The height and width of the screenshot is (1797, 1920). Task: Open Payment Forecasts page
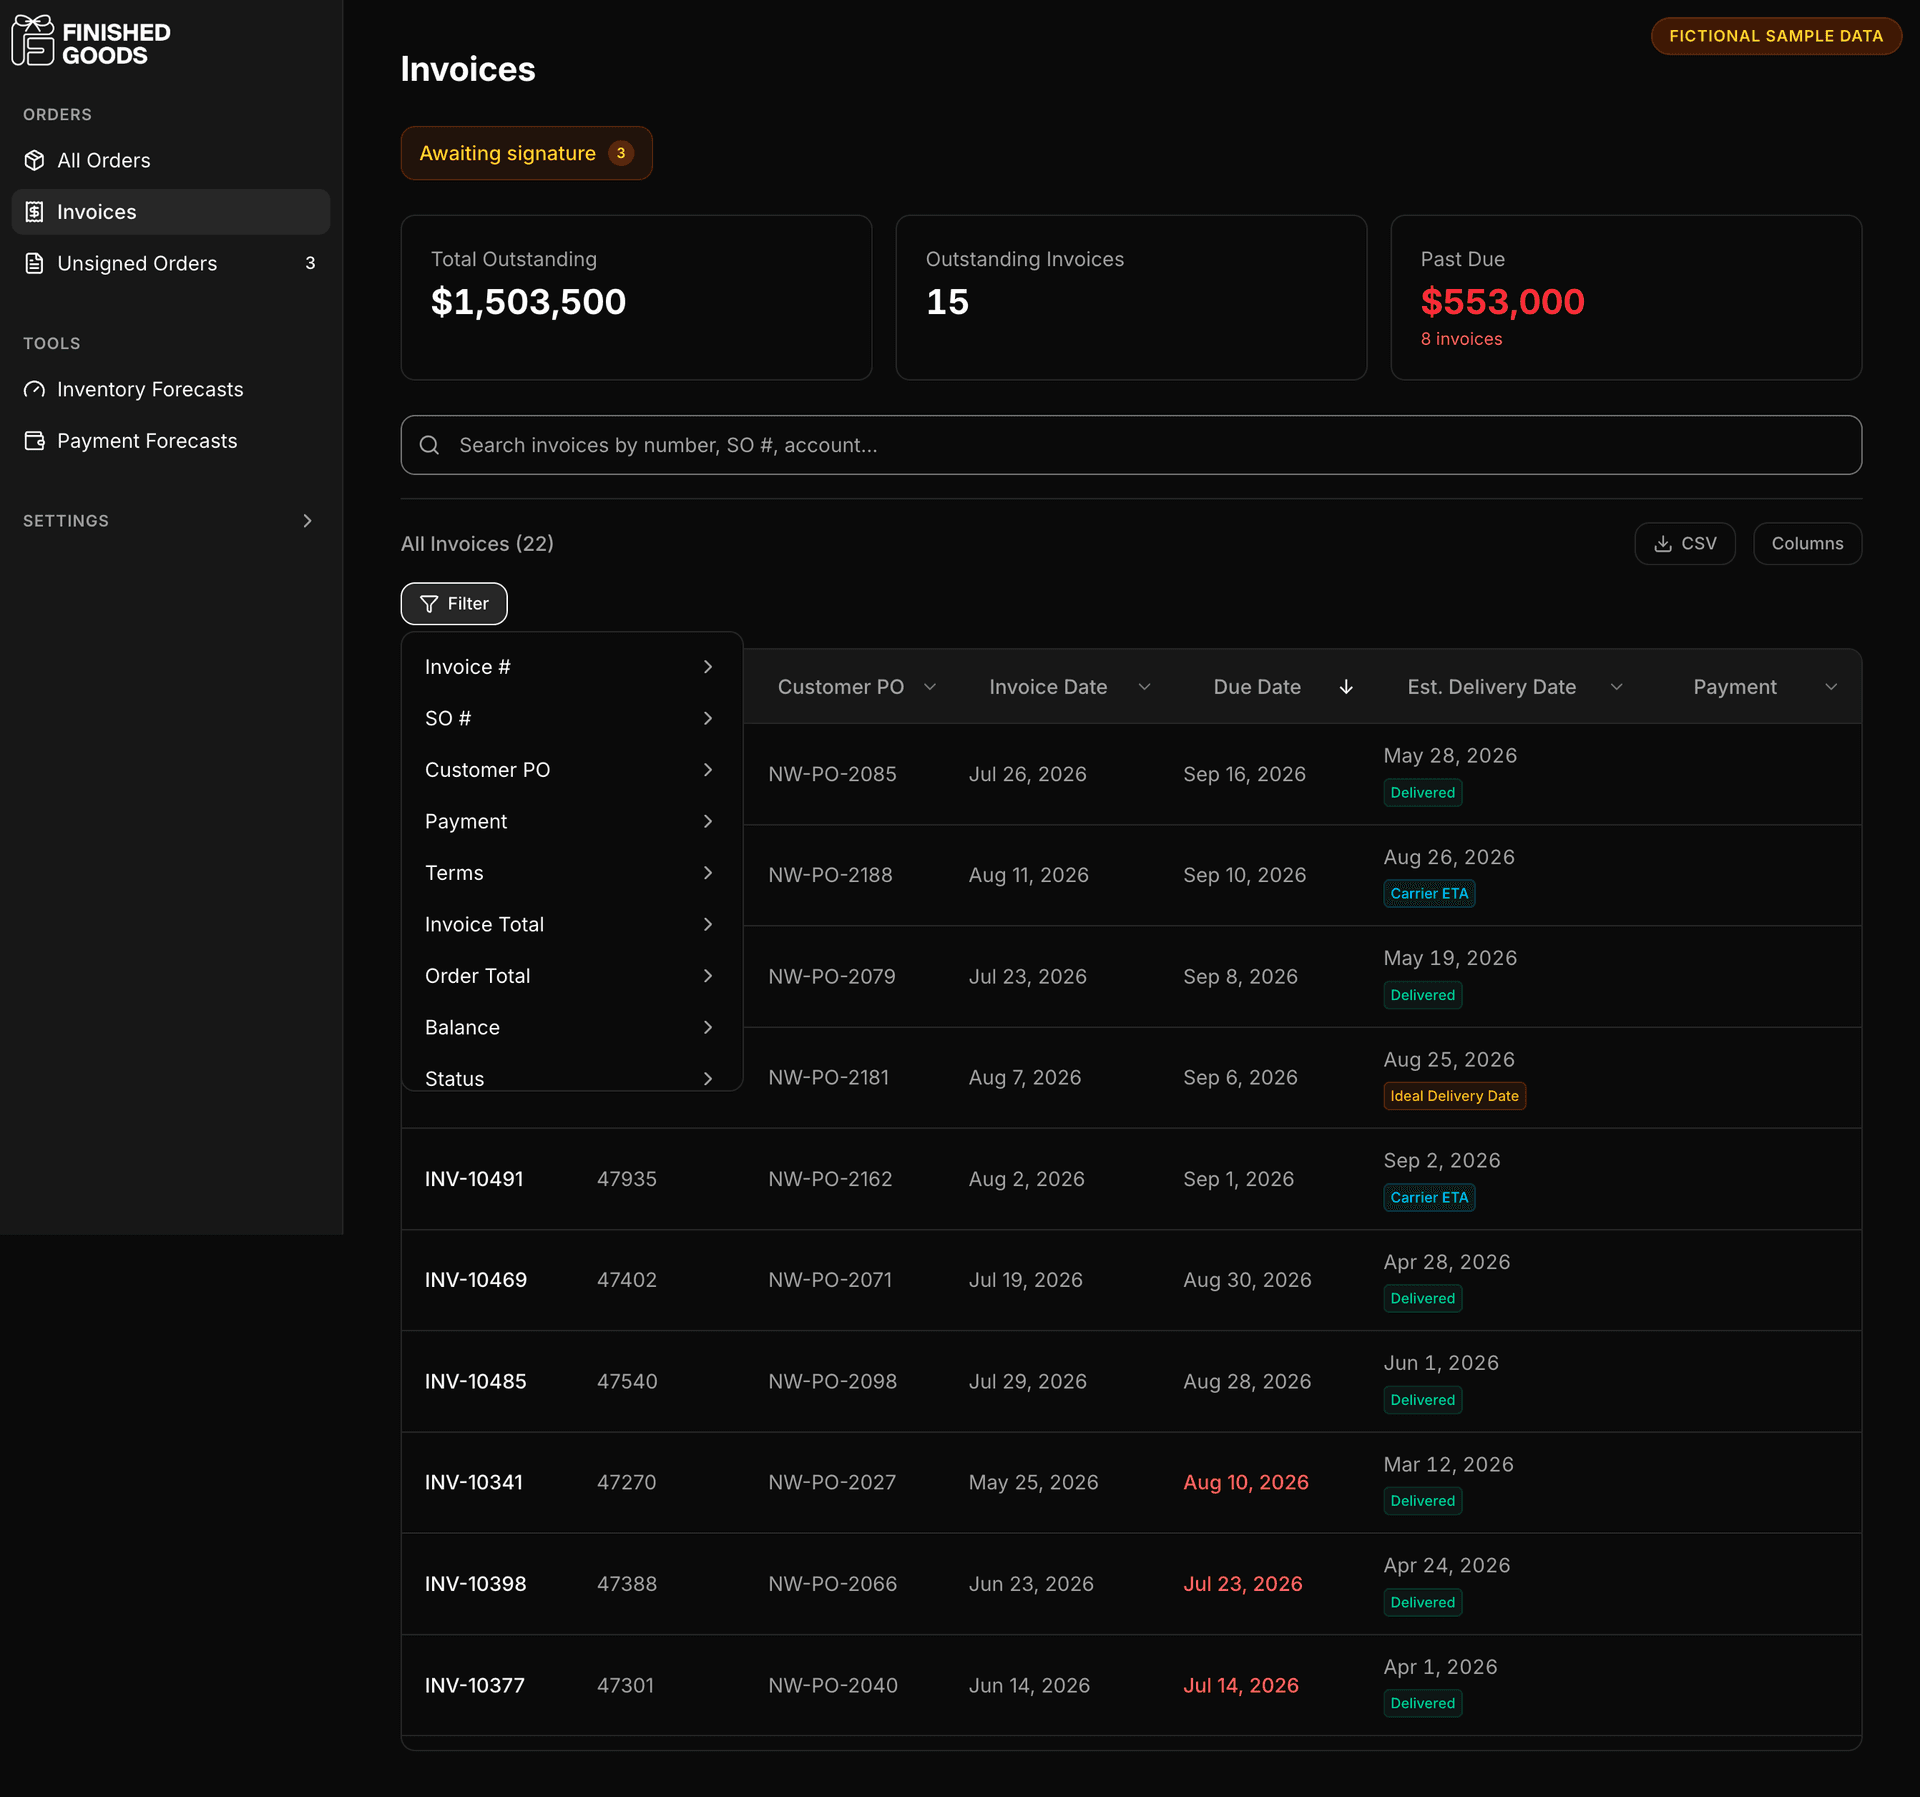click(x=171, y=441)
